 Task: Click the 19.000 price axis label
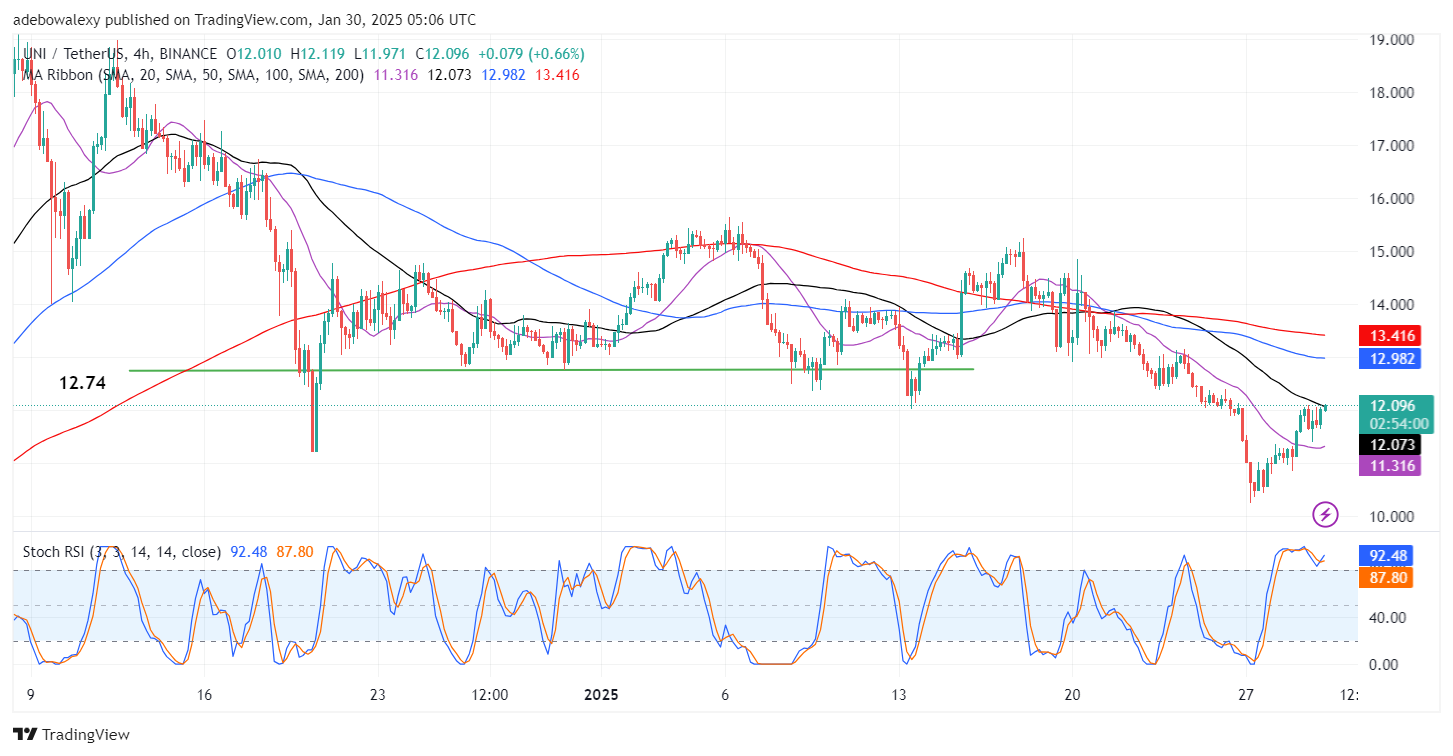[1392, 40]
